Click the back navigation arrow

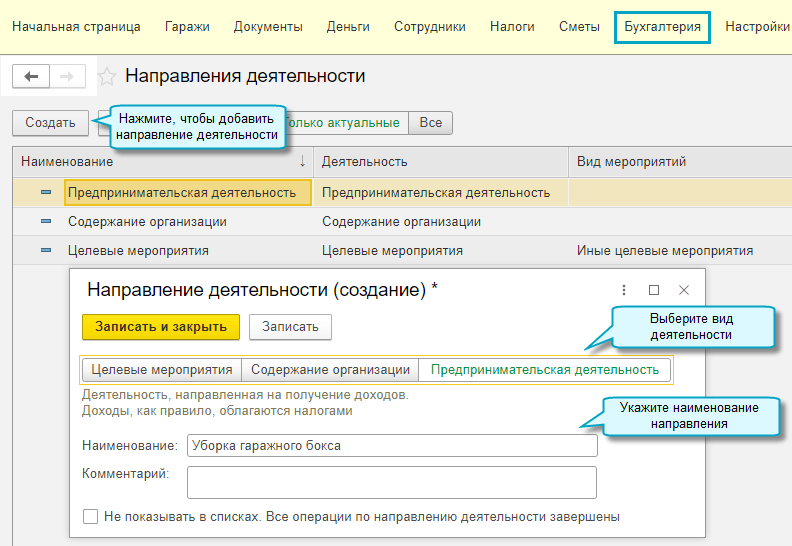click(30, 76)
